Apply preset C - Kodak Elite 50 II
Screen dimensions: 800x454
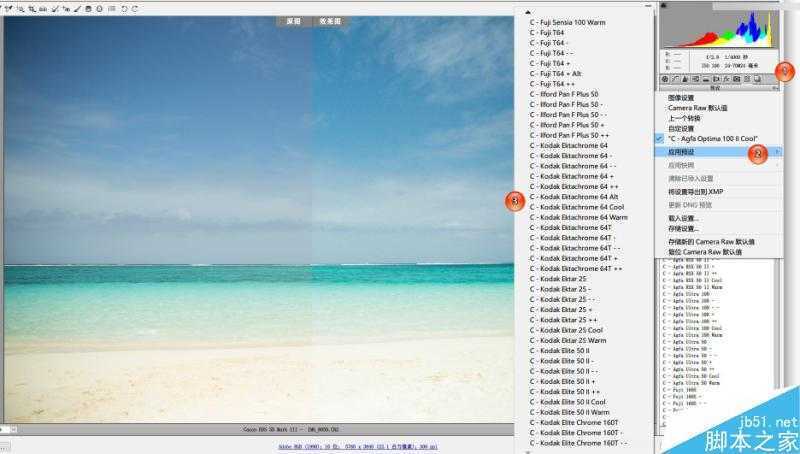[x=559, y=350]
